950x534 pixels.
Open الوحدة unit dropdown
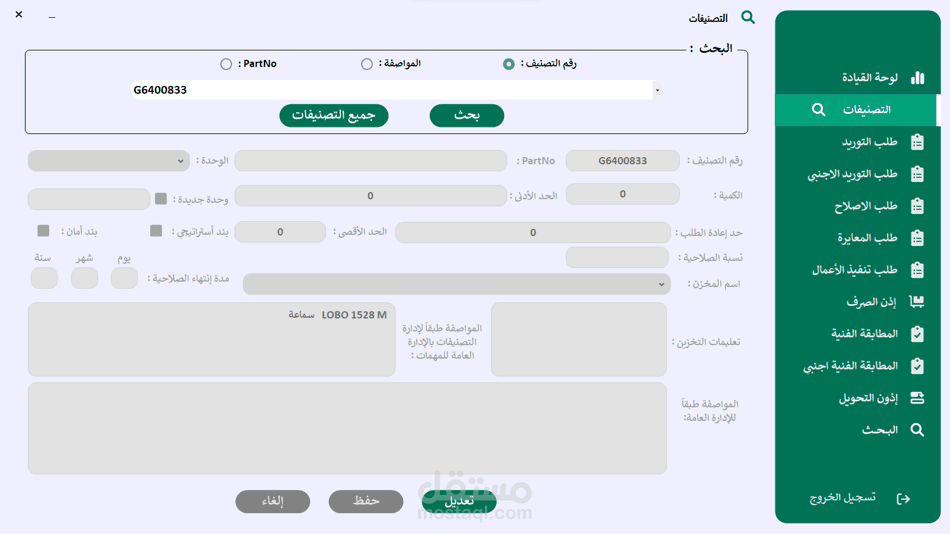tap(108, 161)
